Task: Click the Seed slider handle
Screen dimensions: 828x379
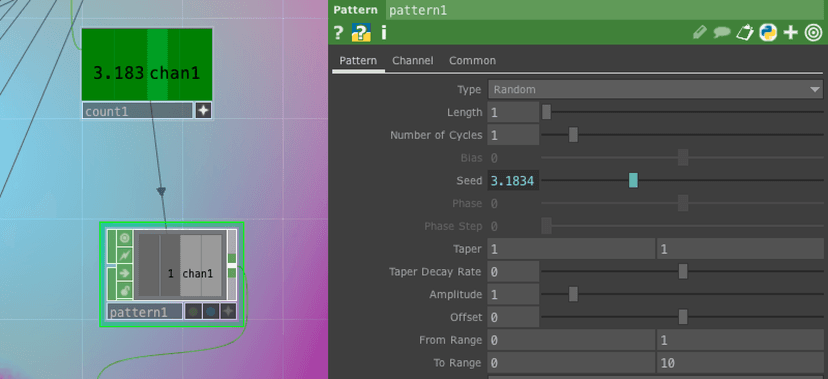Action: [x=633, y=181]
